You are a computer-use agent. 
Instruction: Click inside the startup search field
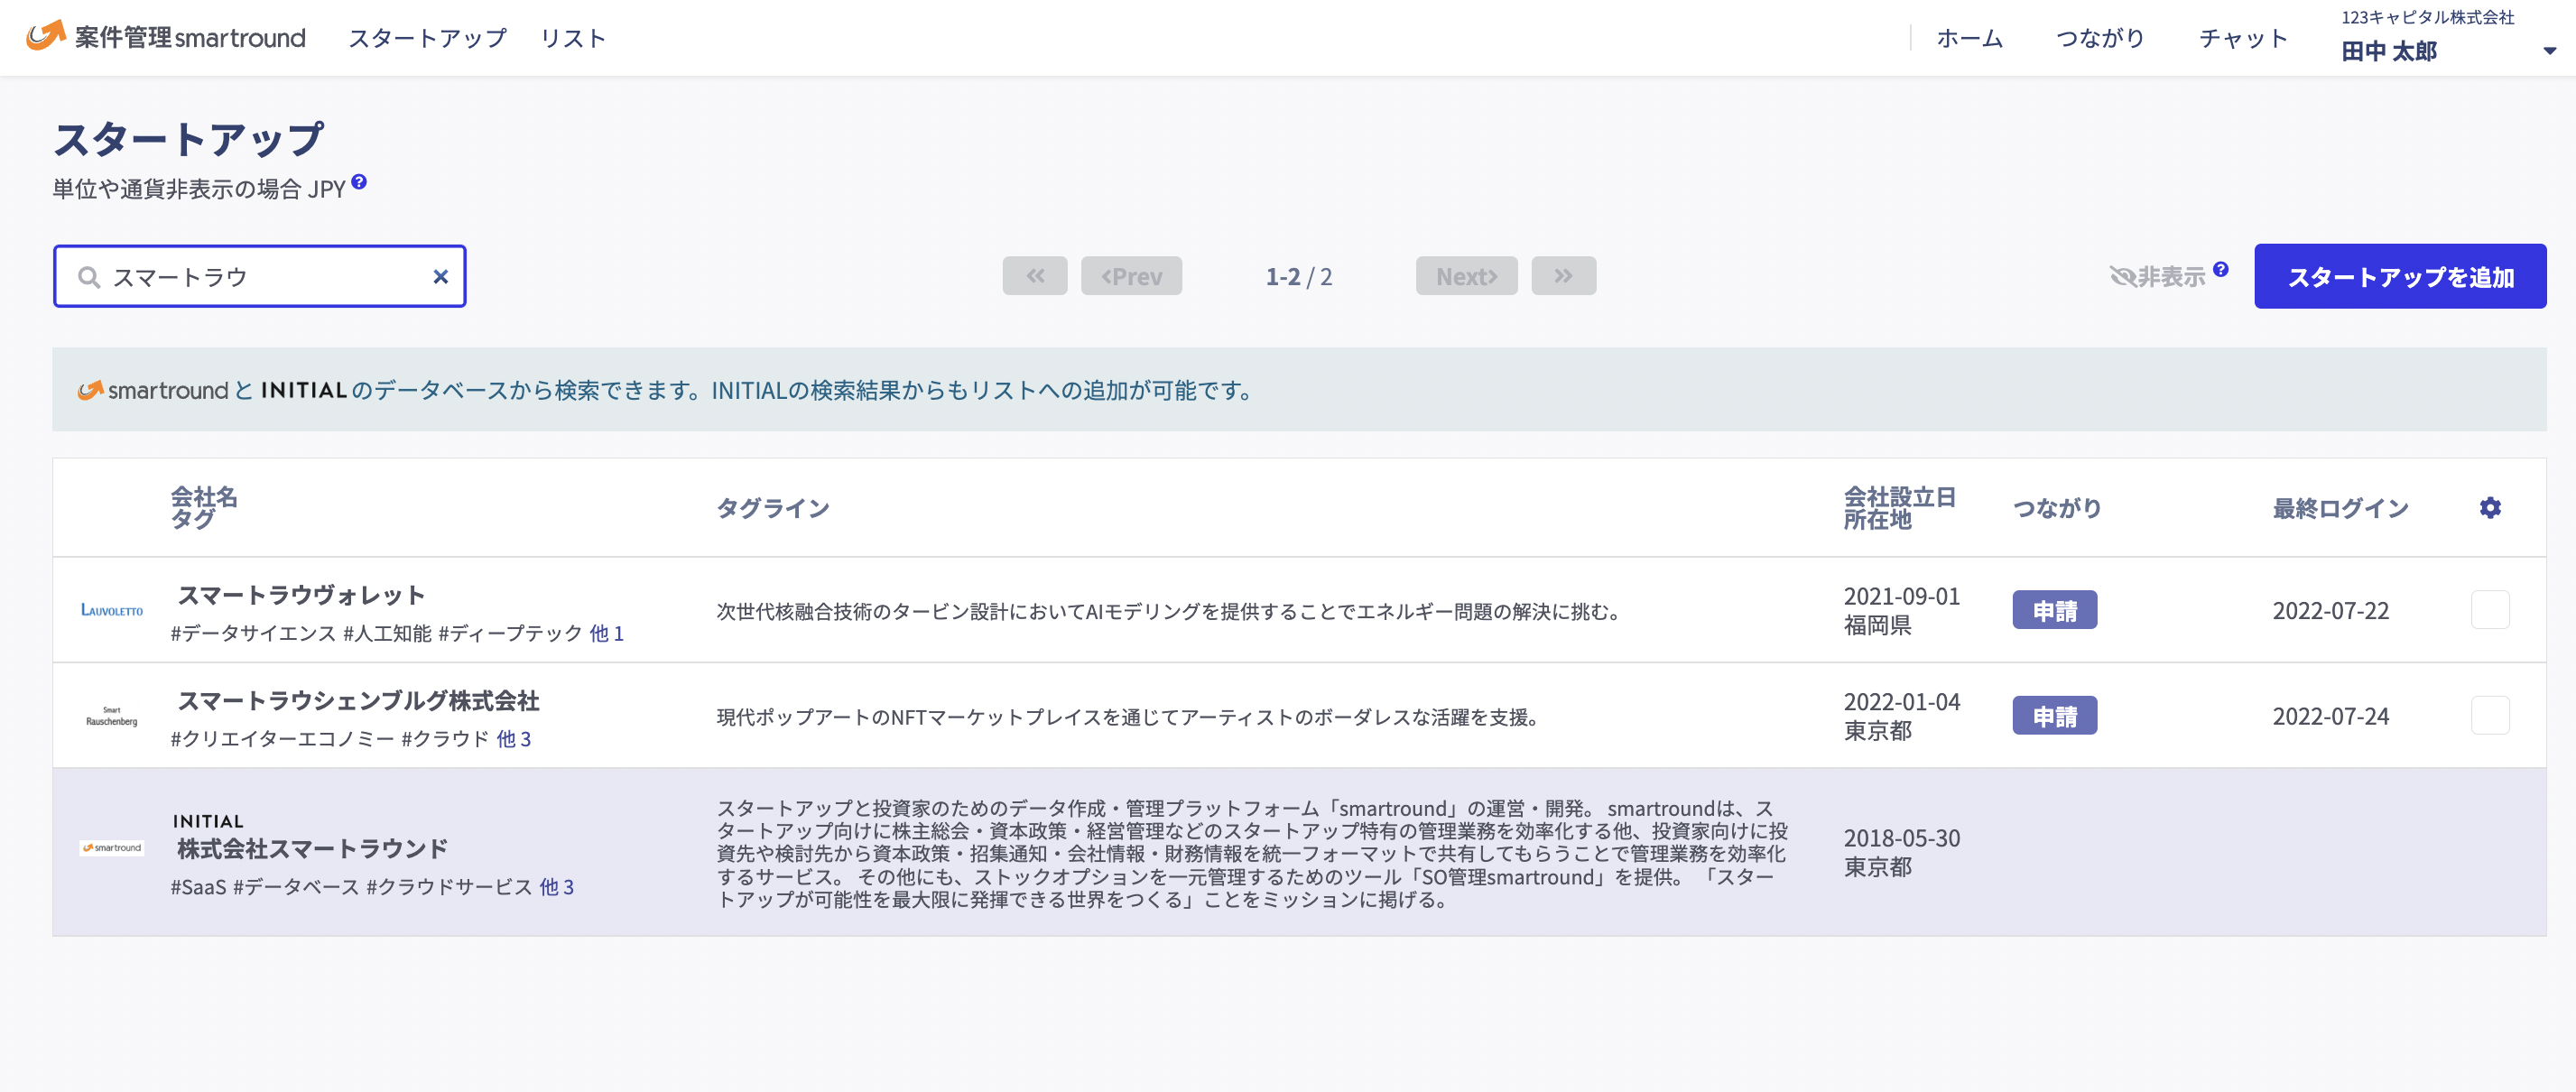click(250, 276)
